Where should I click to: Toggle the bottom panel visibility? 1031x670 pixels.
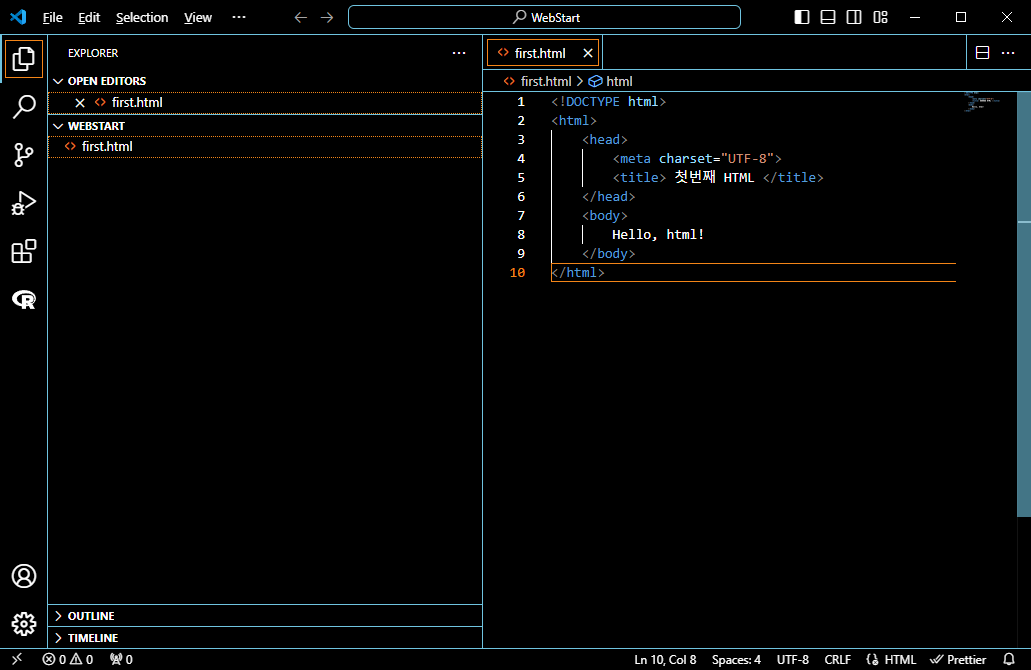coord(828,17)
